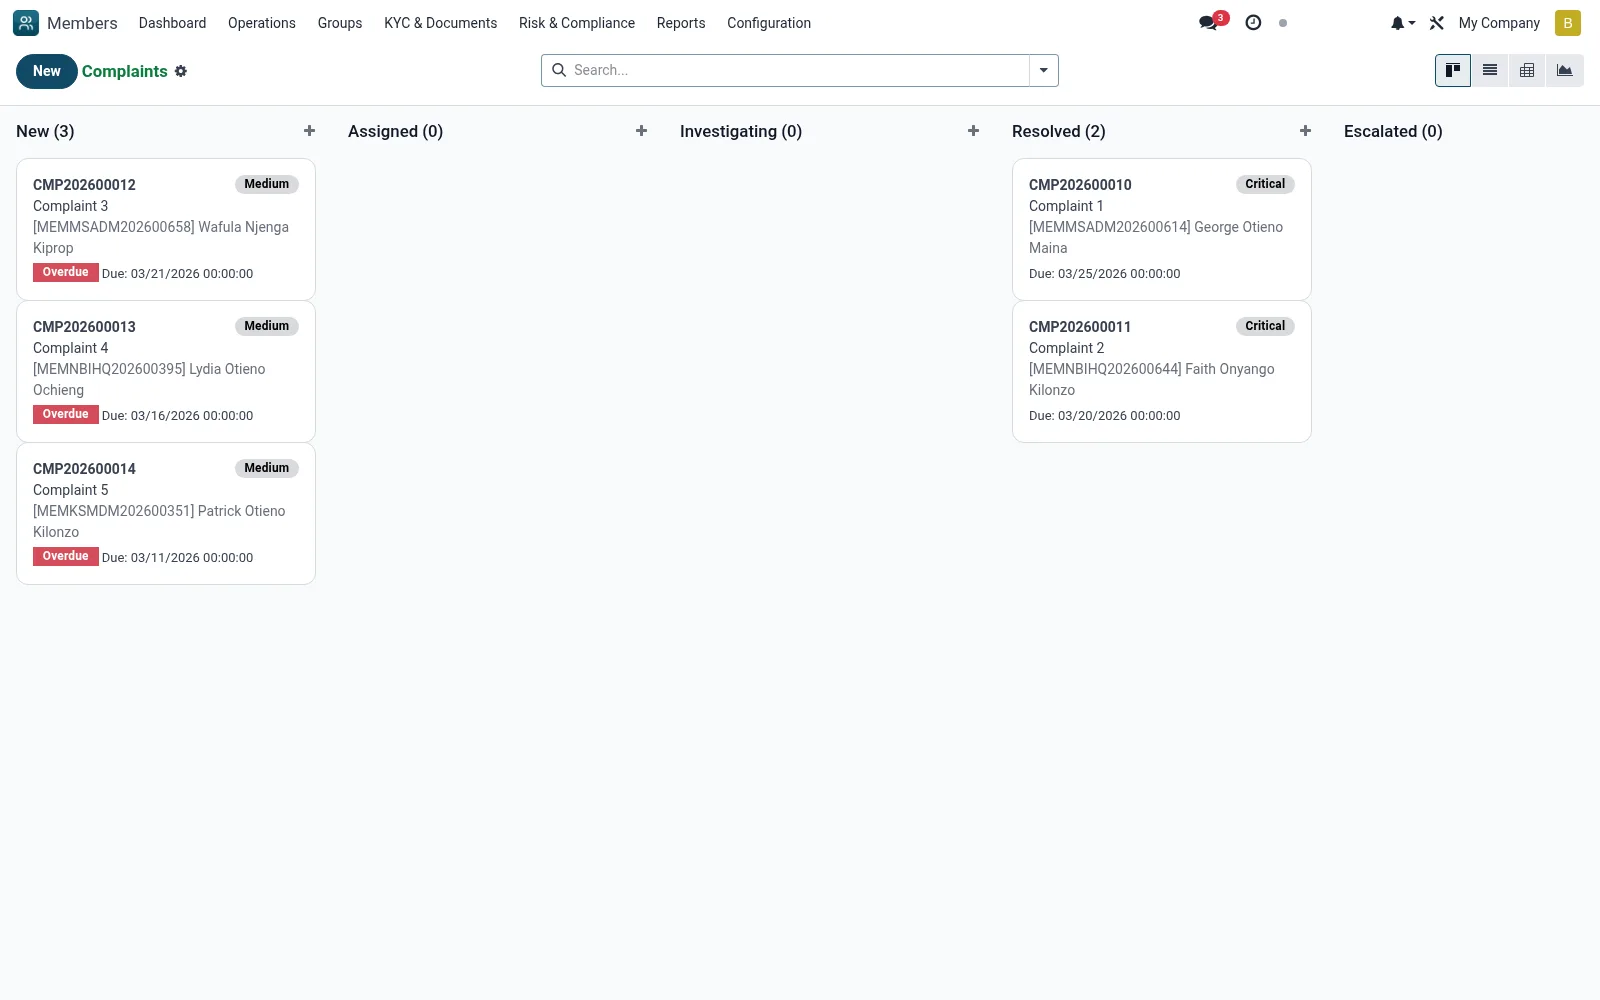The height and width of the screenshot is (1000, 1600).
Task: Click member name Wafula Njenga Kiprop
Action: [x=161, y=237]
